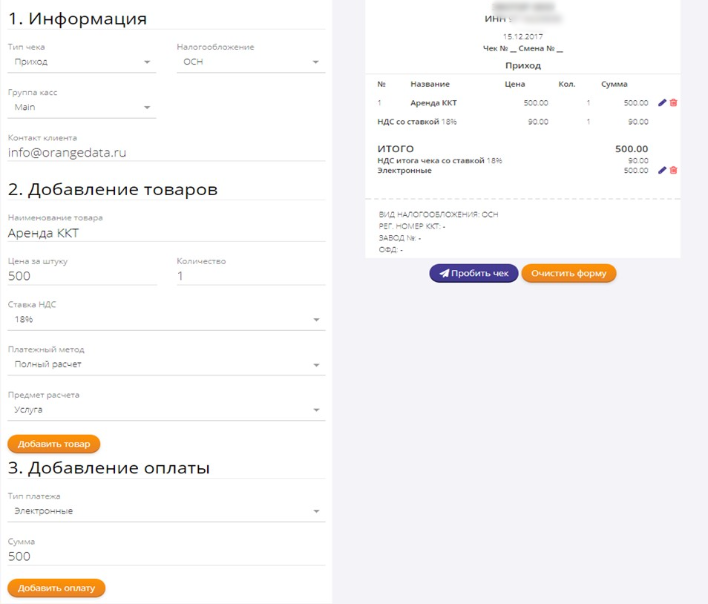Viewport: 708px width, 604px height.
Task: Click the paper plane icon on Пробить чек
Action: click(x=444, y=273)
